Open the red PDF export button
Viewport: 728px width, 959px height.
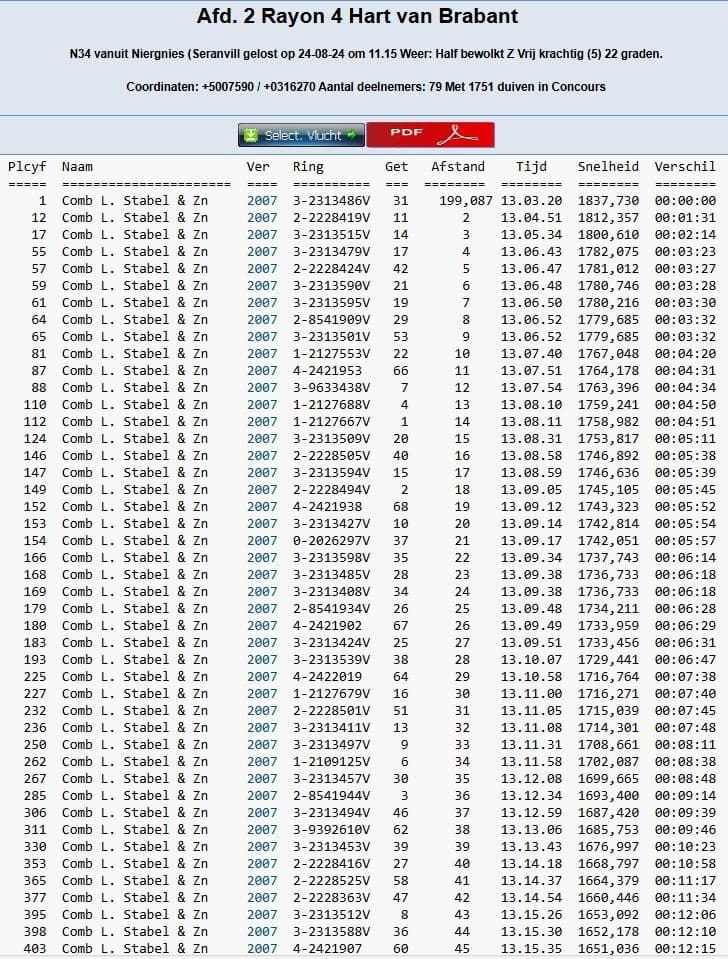tap(430, 134)
